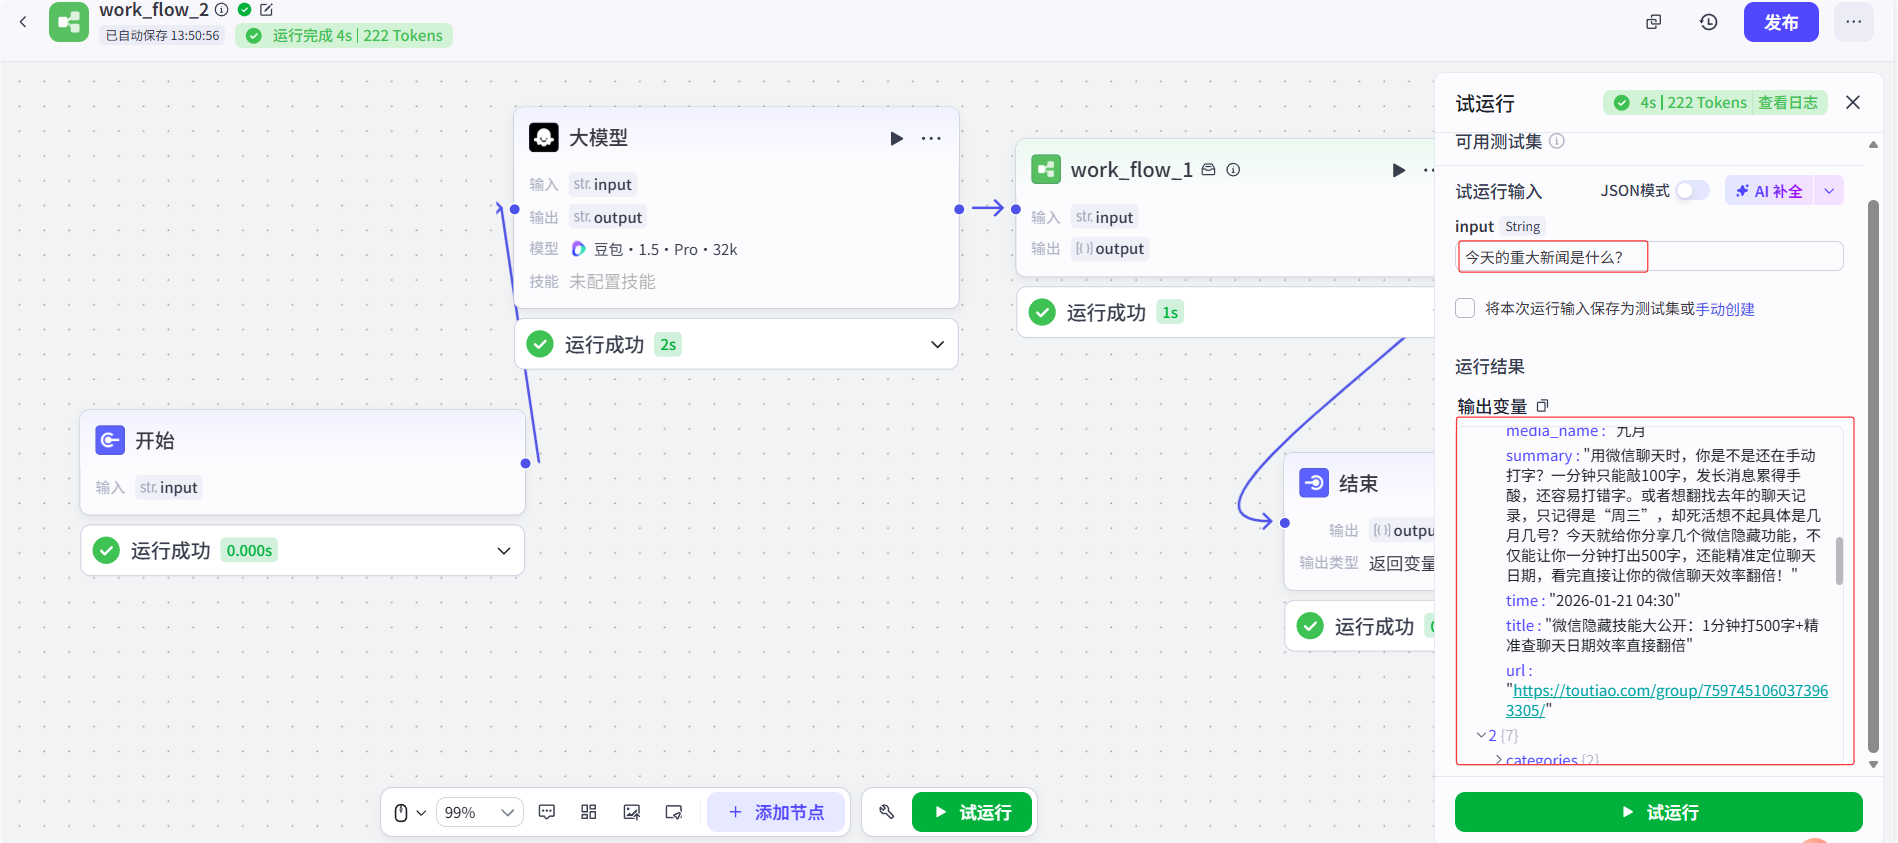Viewport: 1898px width, 843px height.
Task: Click the 手动创建 link
Action: [1725, 309]
